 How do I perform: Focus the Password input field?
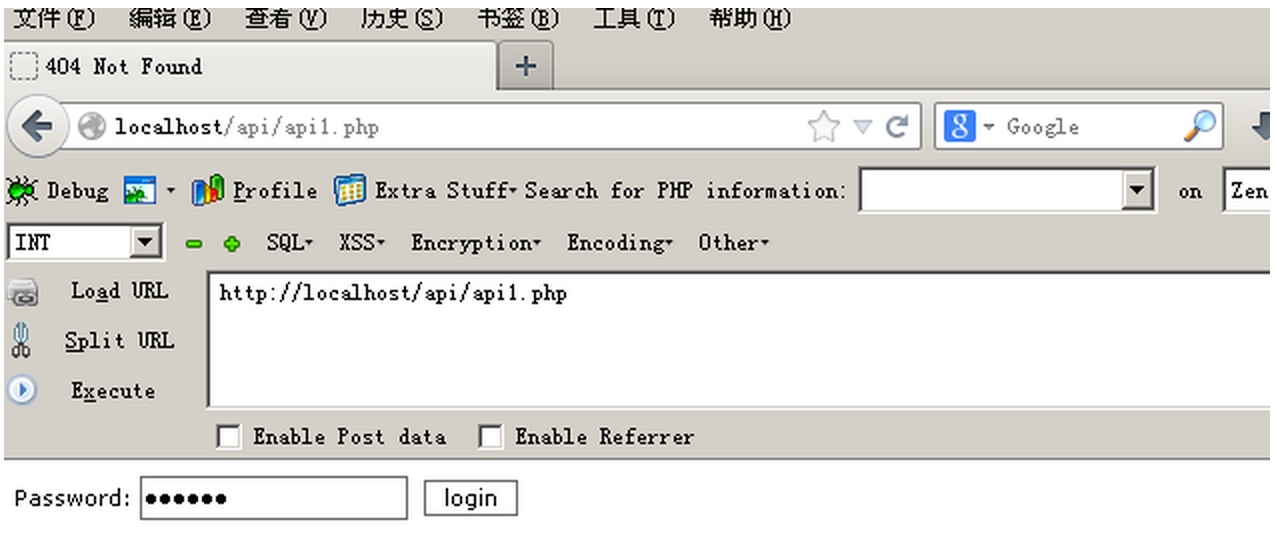coord(273,498)
